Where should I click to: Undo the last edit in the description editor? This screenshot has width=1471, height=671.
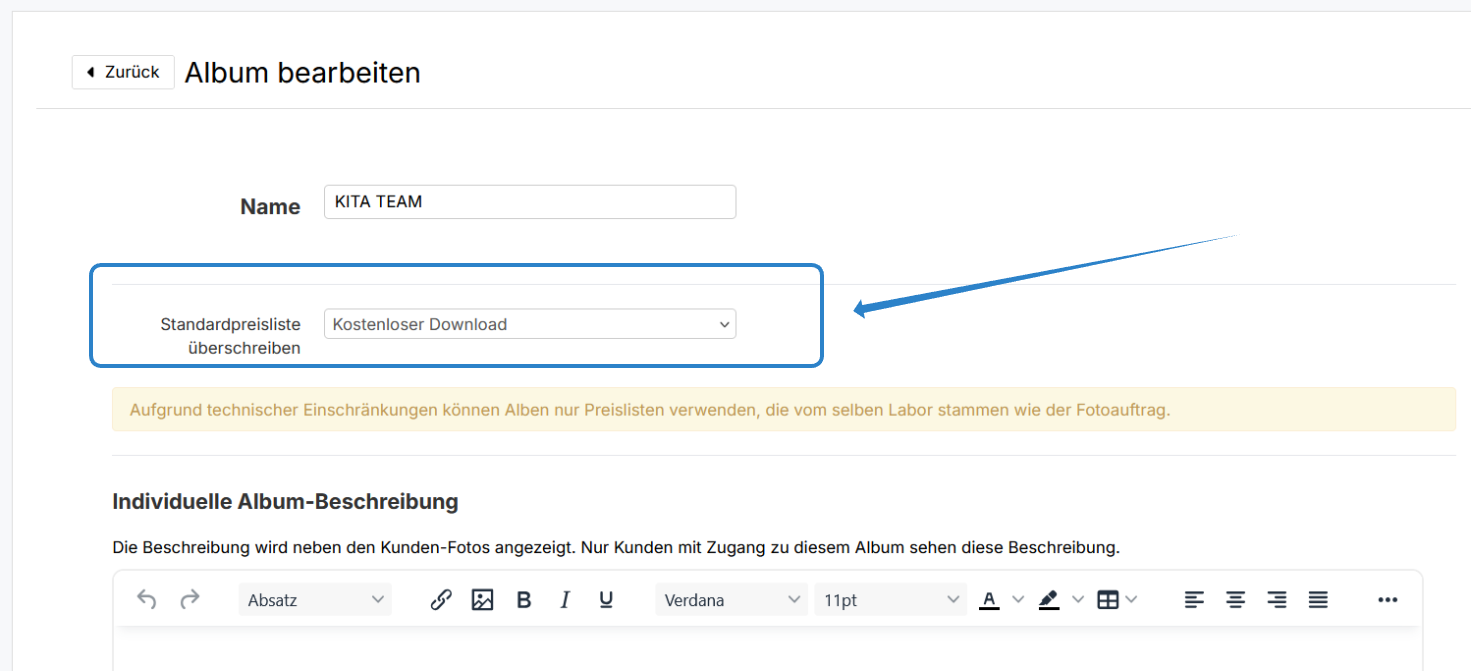coord(146,599)
